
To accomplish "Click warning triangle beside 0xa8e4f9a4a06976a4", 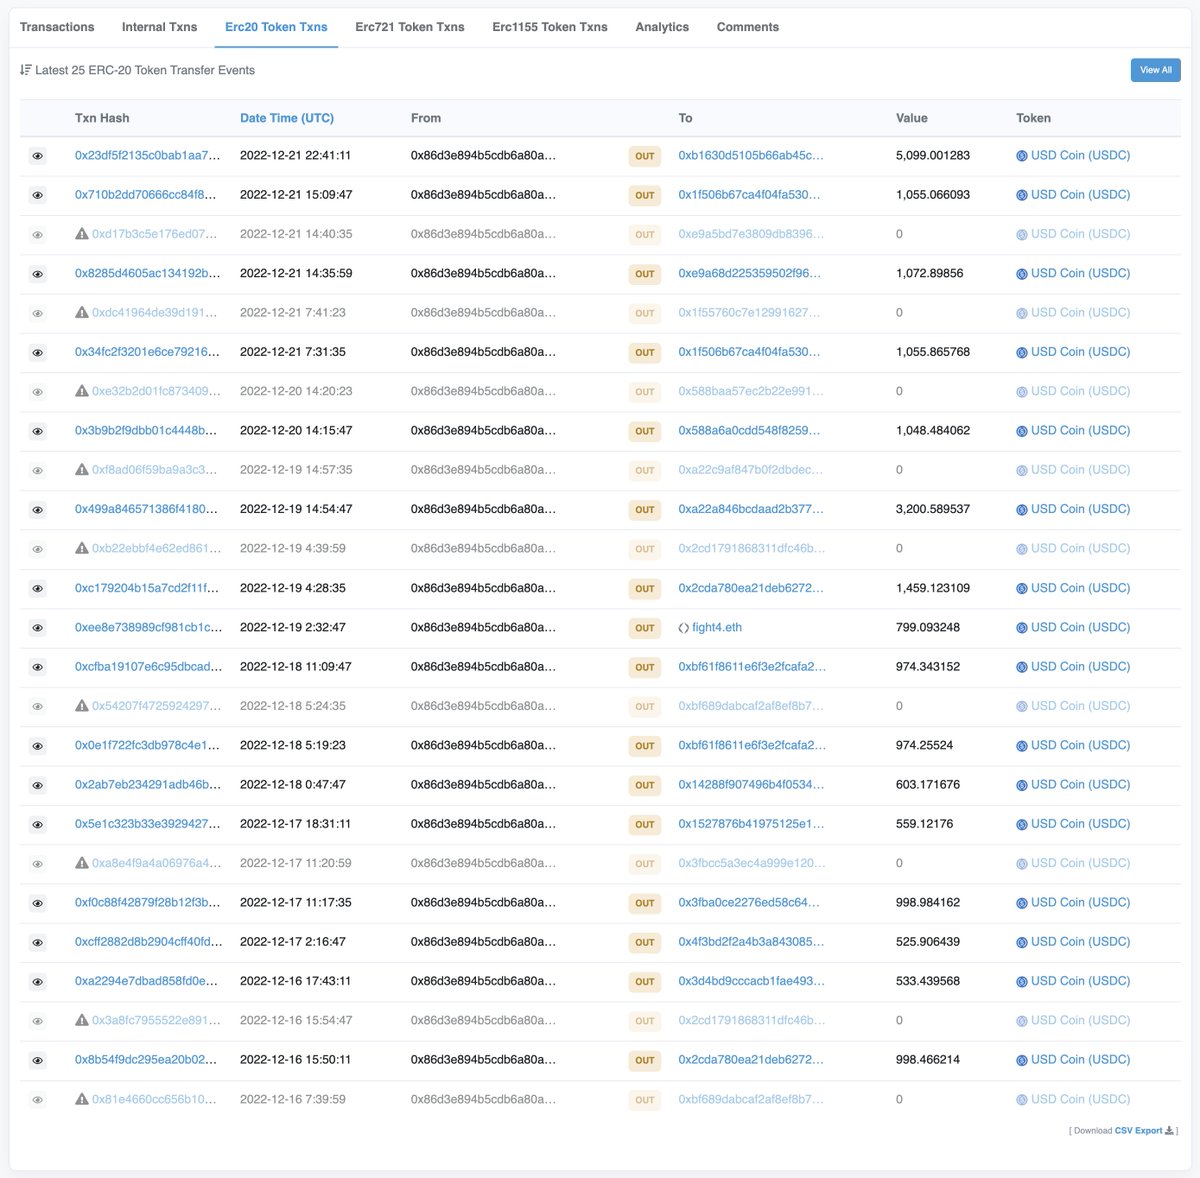I will [x=82, y=863].
